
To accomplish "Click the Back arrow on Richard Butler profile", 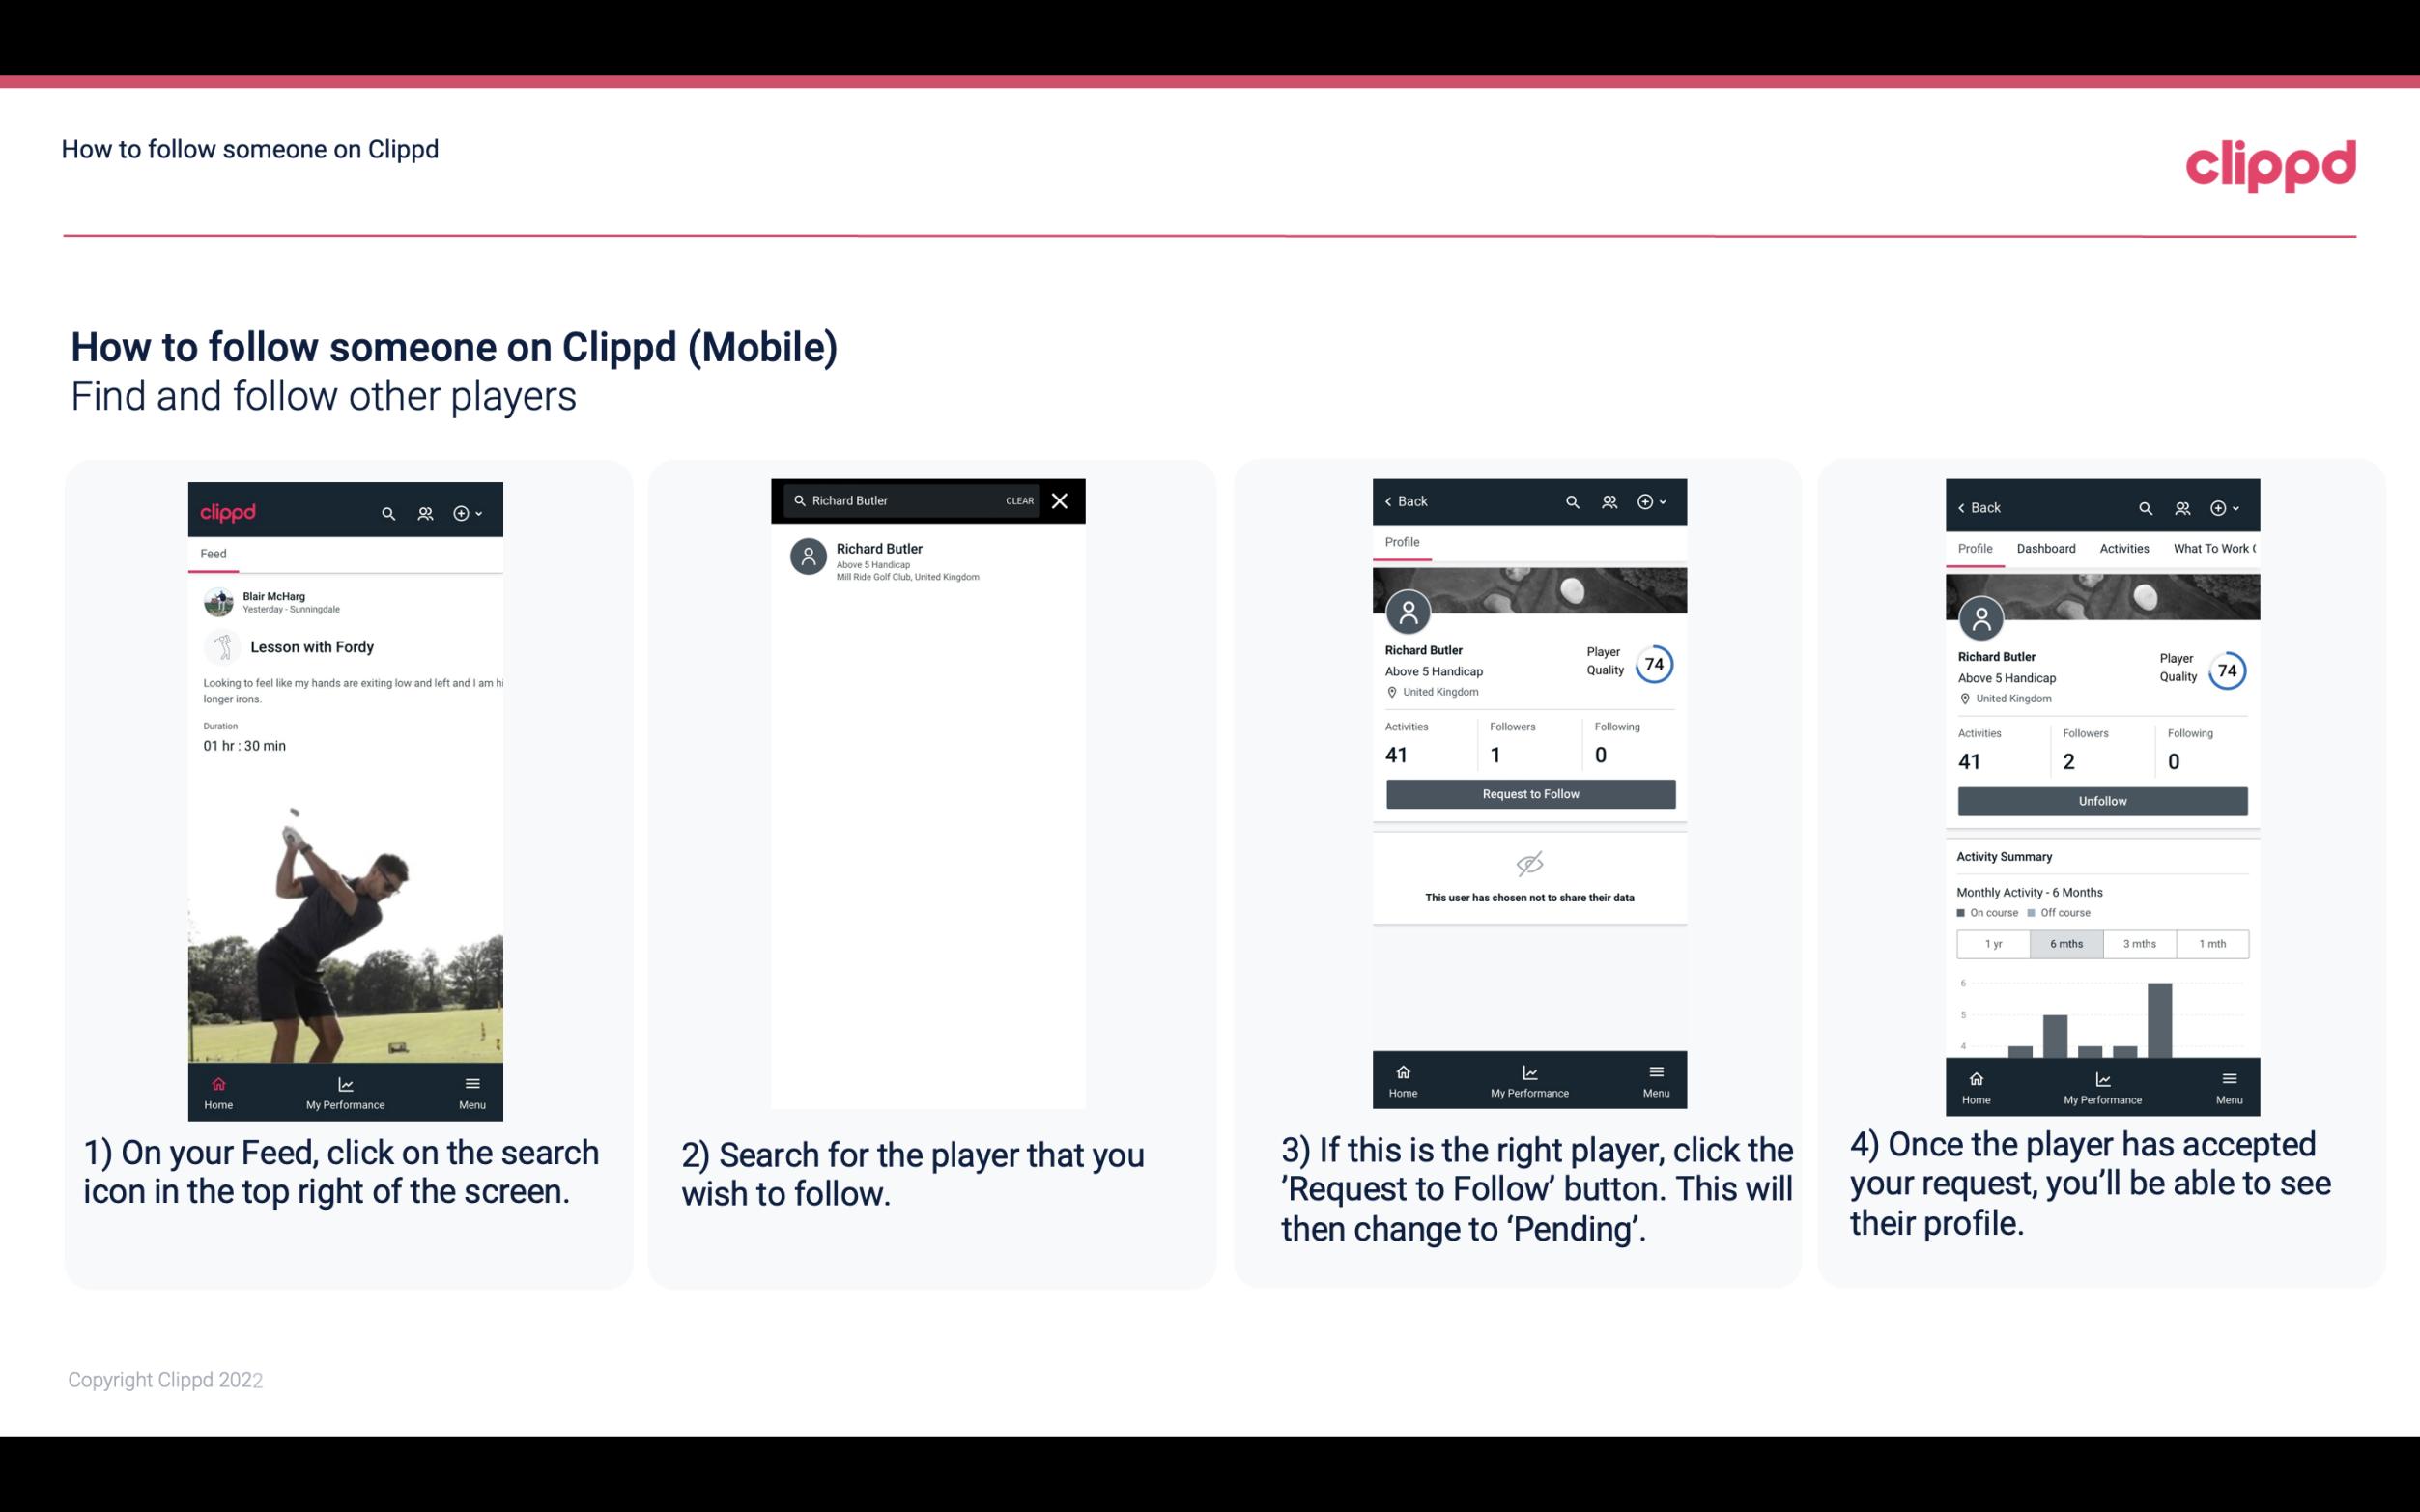I will [1393, 499].
